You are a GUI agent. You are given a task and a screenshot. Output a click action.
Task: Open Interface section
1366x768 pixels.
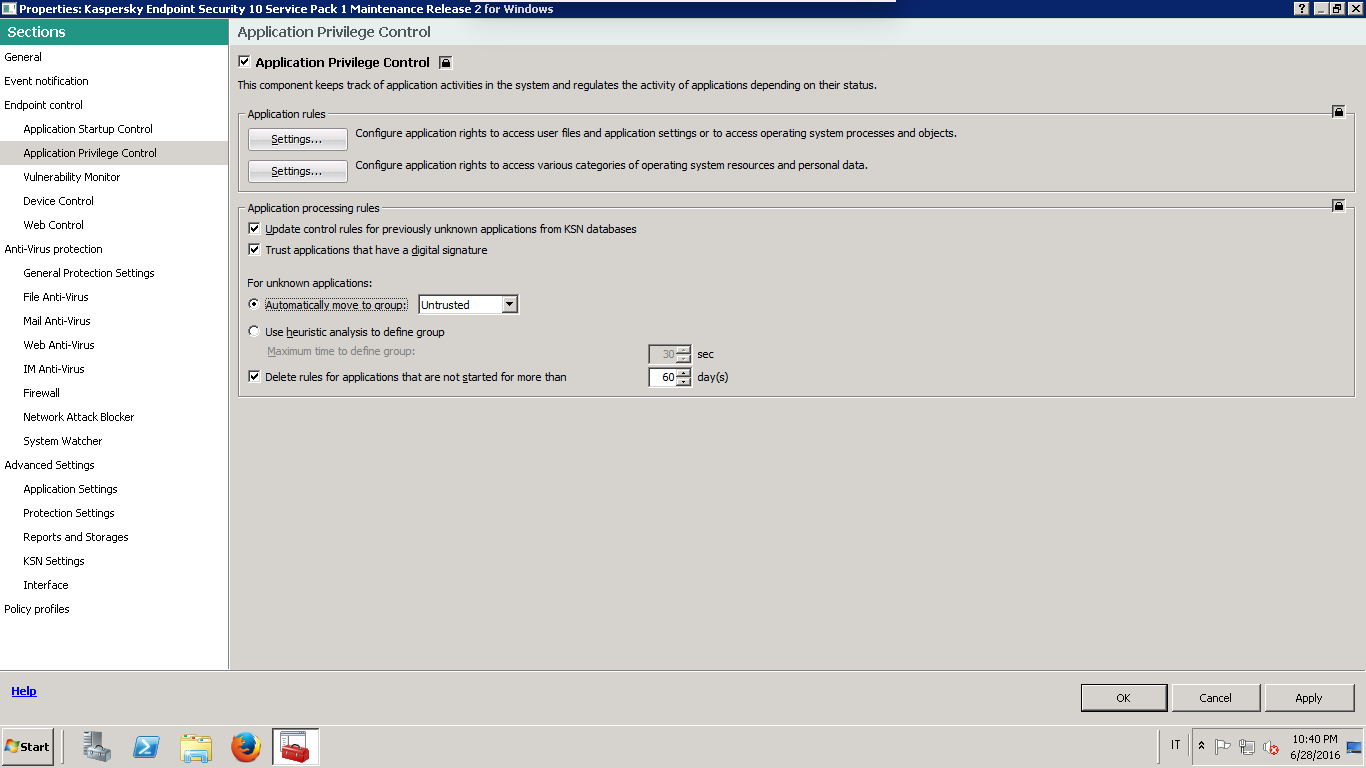(x=46, y=585)
